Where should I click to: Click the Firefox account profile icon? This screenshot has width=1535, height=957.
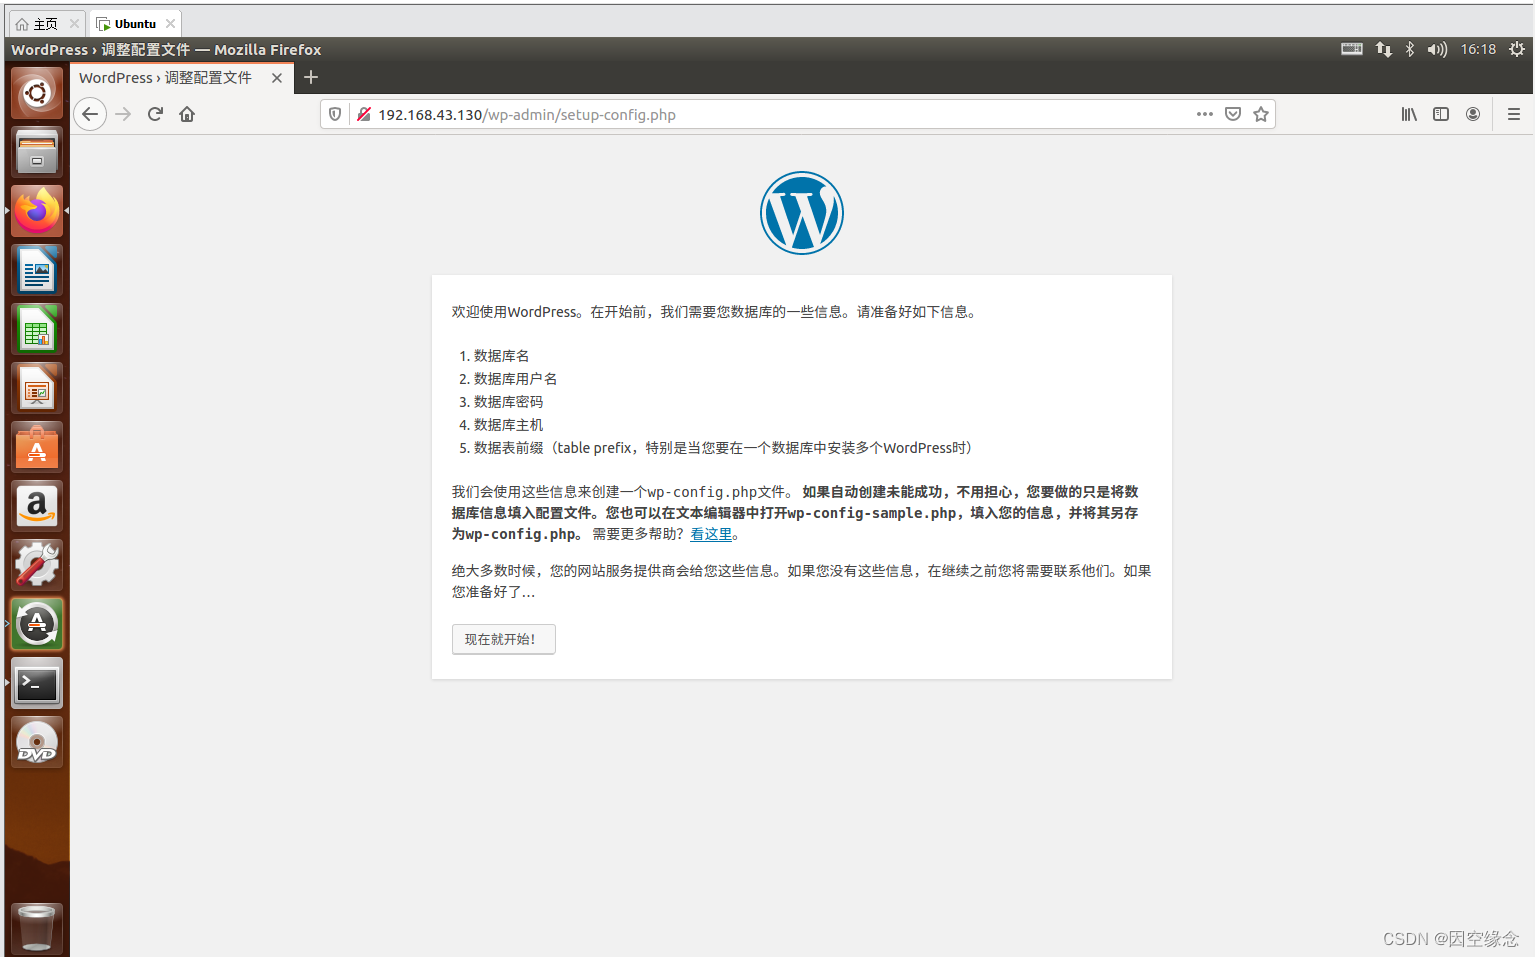pyautogui.click(x=1472, y=114)
